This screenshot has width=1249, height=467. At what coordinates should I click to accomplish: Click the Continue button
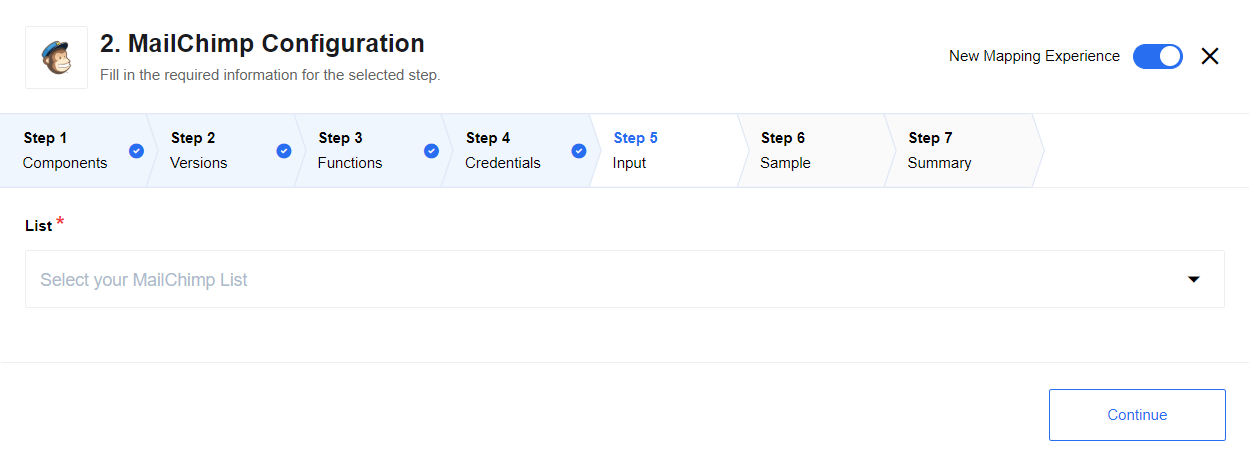[1137, 415]
